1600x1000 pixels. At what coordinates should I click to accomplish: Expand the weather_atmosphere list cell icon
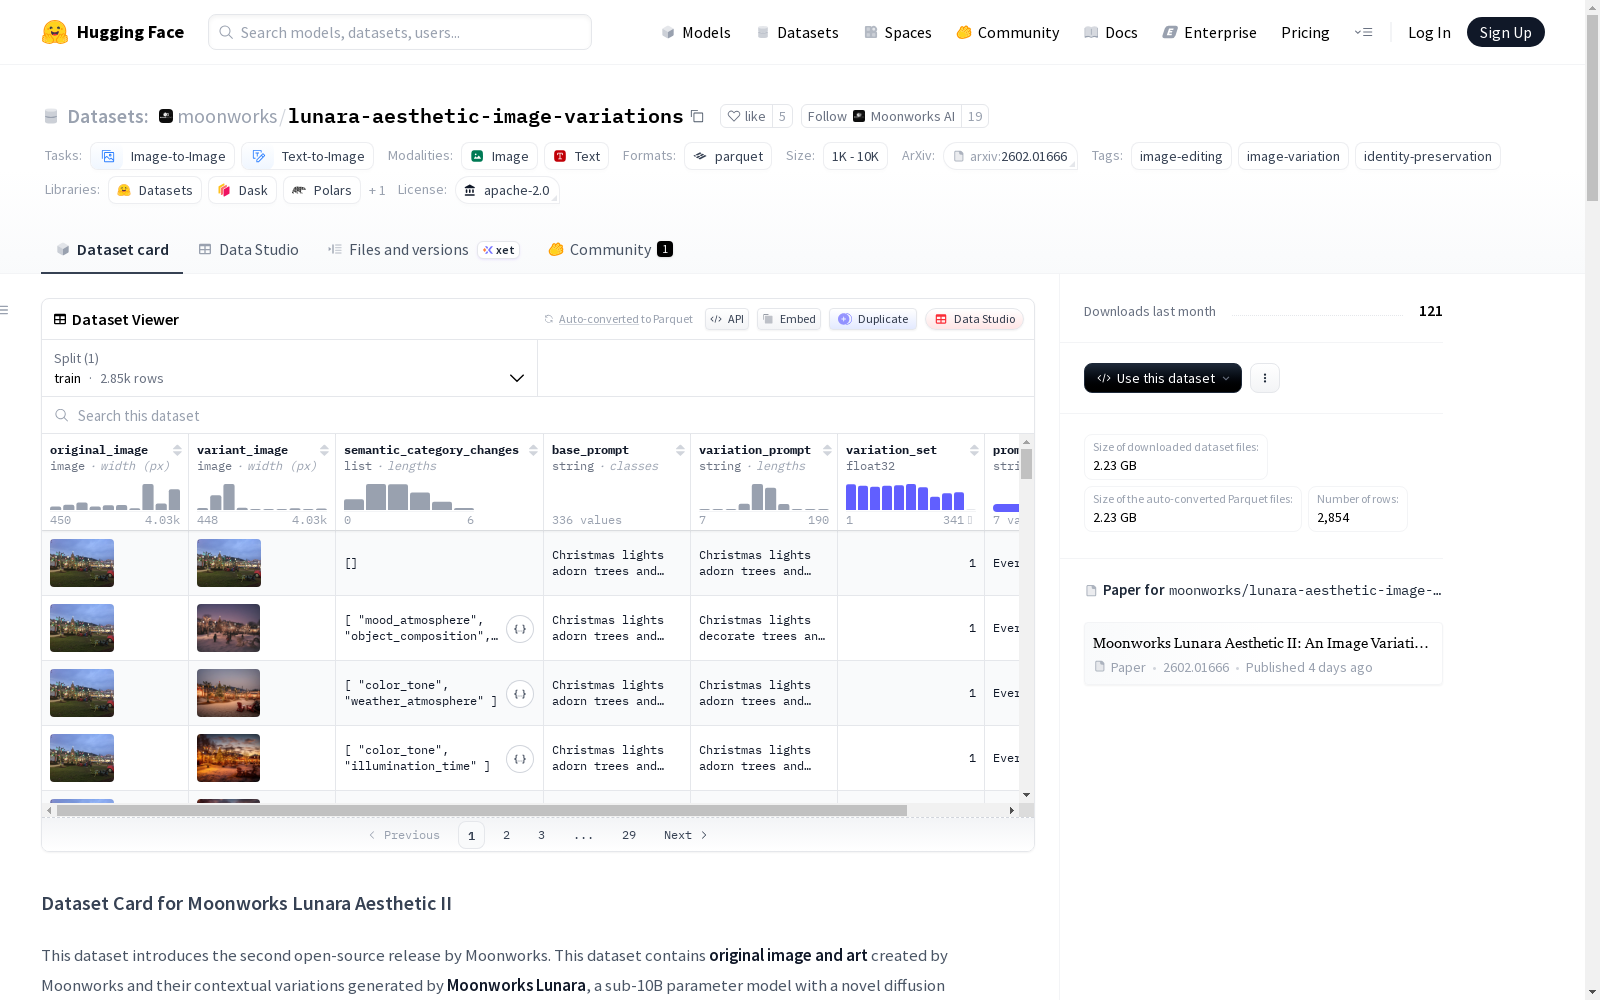coord(520,694)
